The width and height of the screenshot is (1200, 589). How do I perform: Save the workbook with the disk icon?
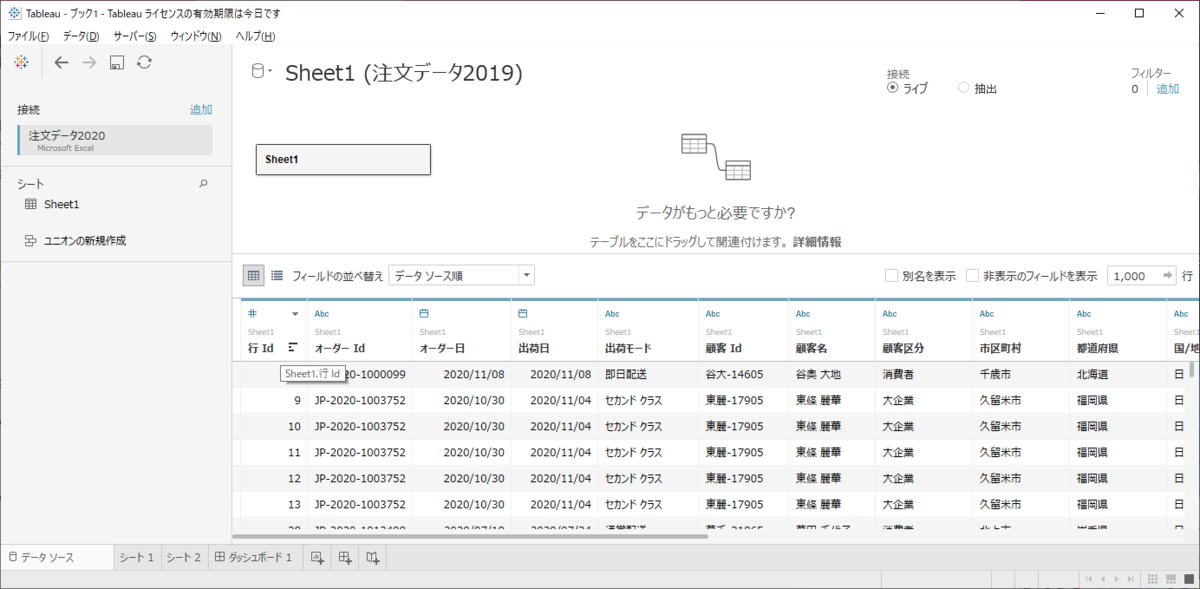point(117,62)
